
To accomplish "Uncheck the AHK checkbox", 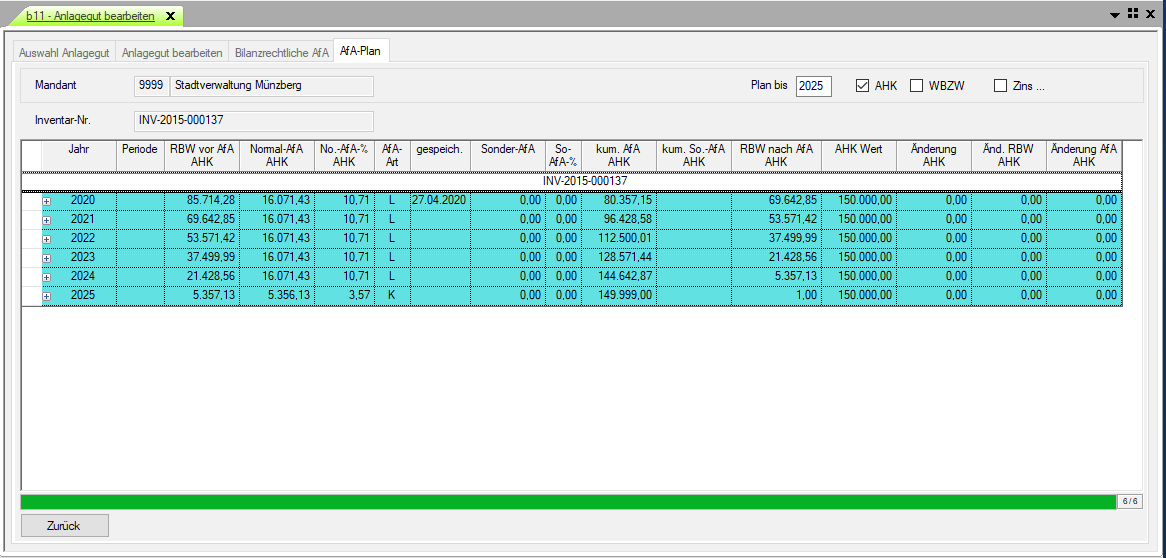I will pos(862,86).
